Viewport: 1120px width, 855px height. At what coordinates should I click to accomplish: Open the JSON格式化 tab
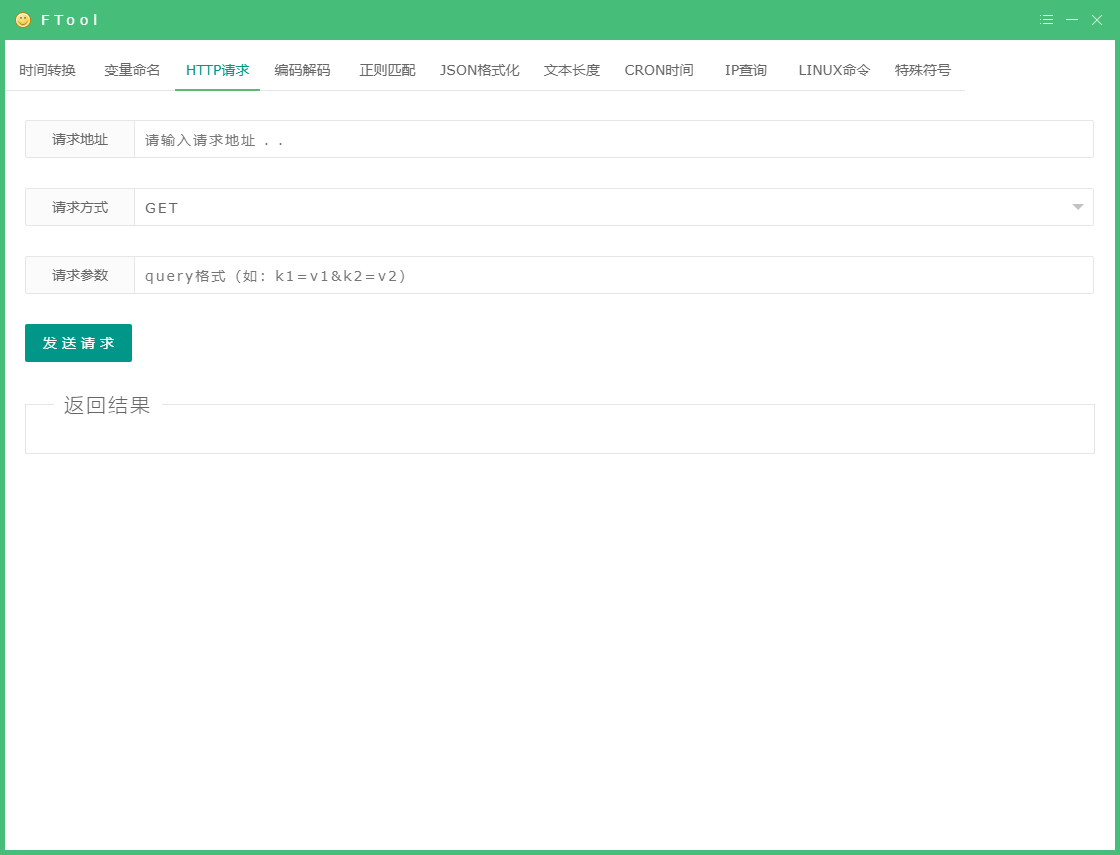(479, 70)
